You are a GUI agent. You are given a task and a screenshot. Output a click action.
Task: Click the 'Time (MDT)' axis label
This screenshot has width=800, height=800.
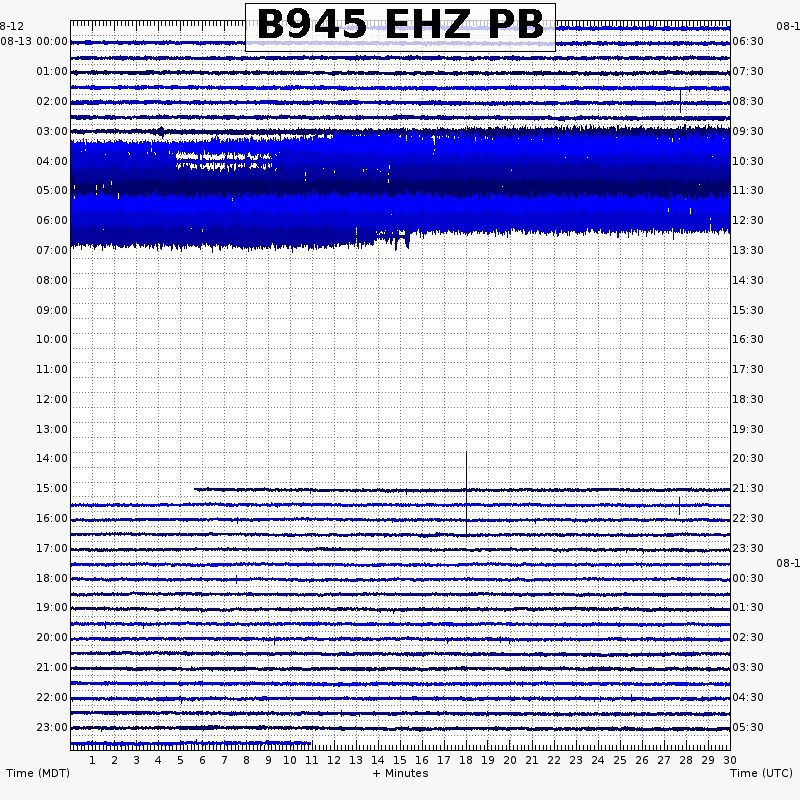[x=38, y=773]
